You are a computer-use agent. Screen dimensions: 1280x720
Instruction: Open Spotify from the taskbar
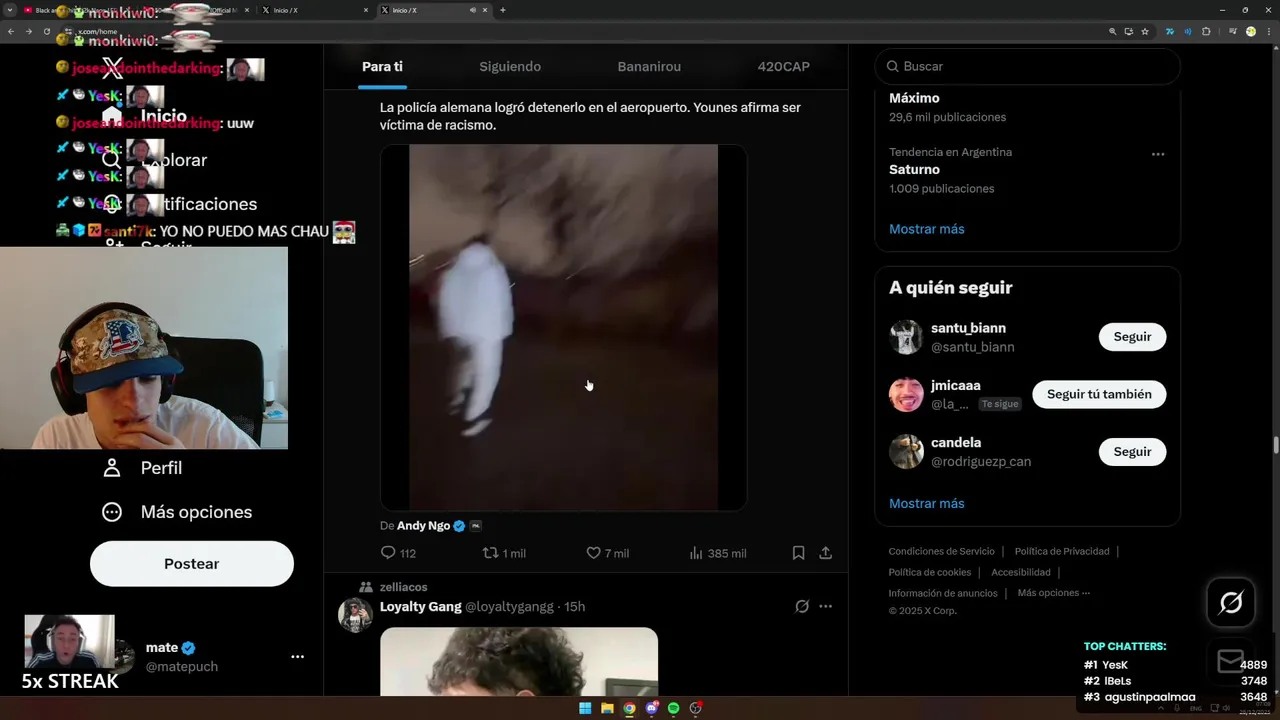(673, 708)
